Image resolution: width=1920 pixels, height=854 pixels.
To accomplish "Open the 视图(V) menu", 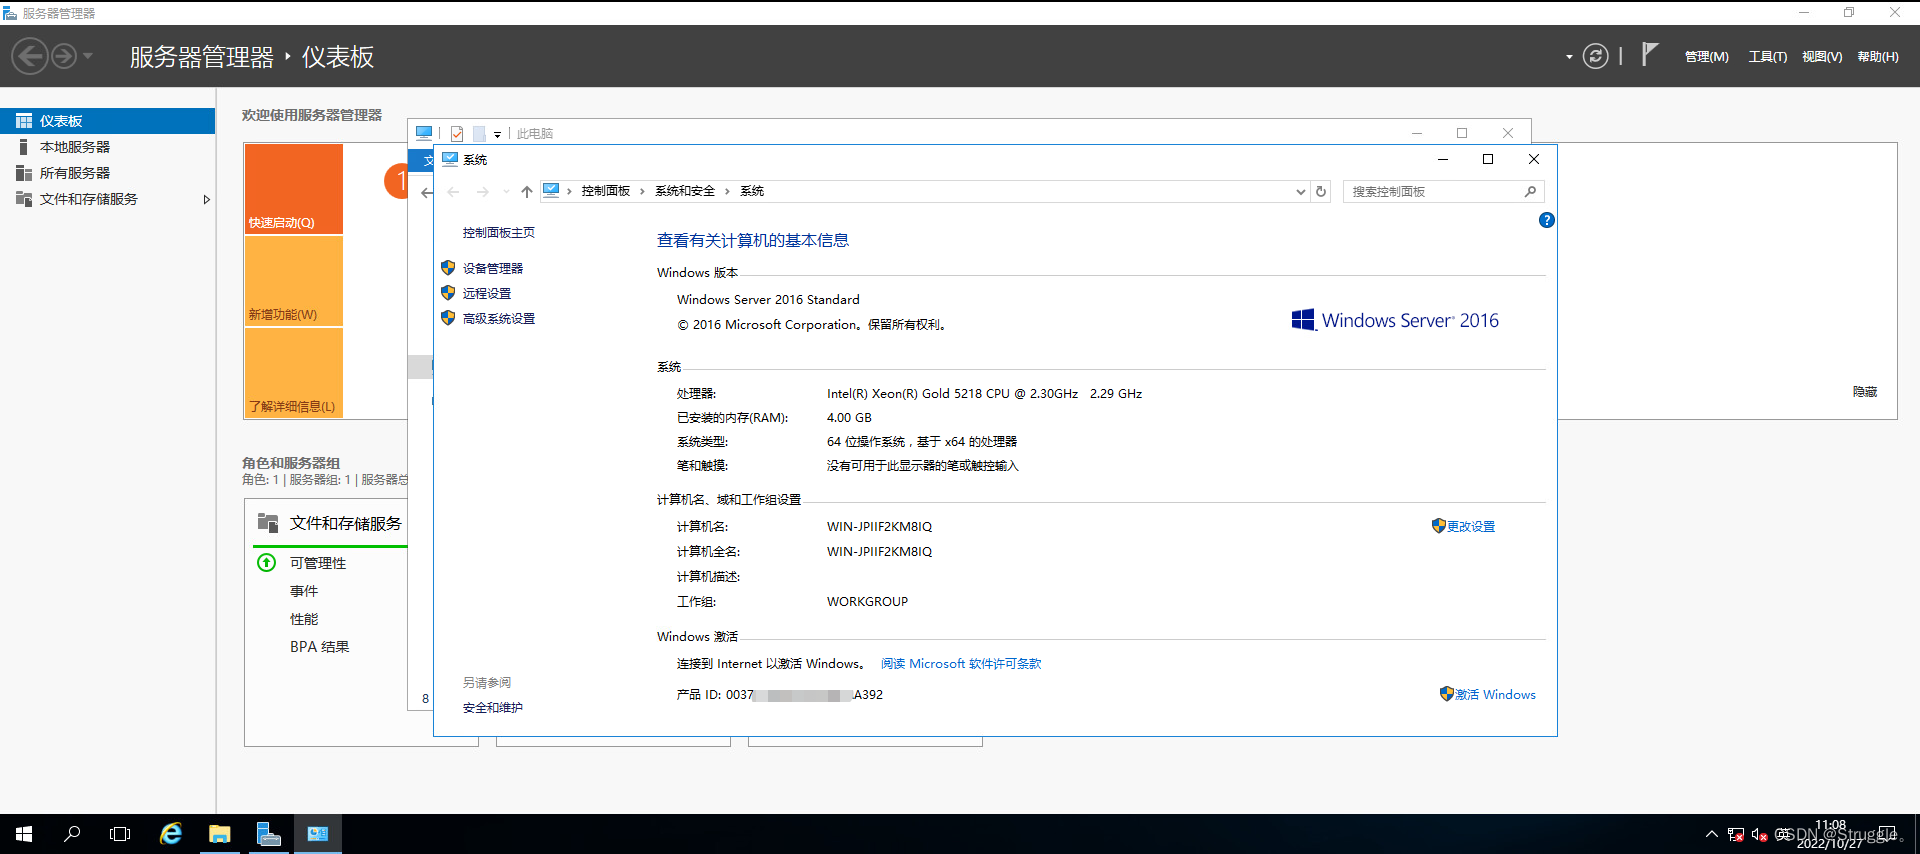I will click(x=1822, y=57).
